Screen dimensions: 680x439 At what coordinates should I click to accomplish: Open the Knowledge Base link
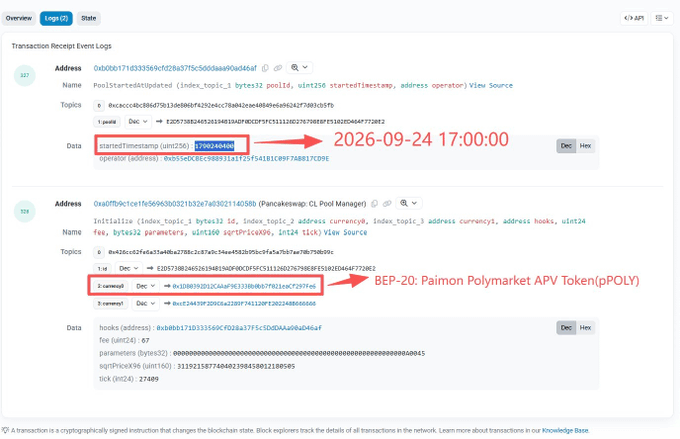pos(565,430)
